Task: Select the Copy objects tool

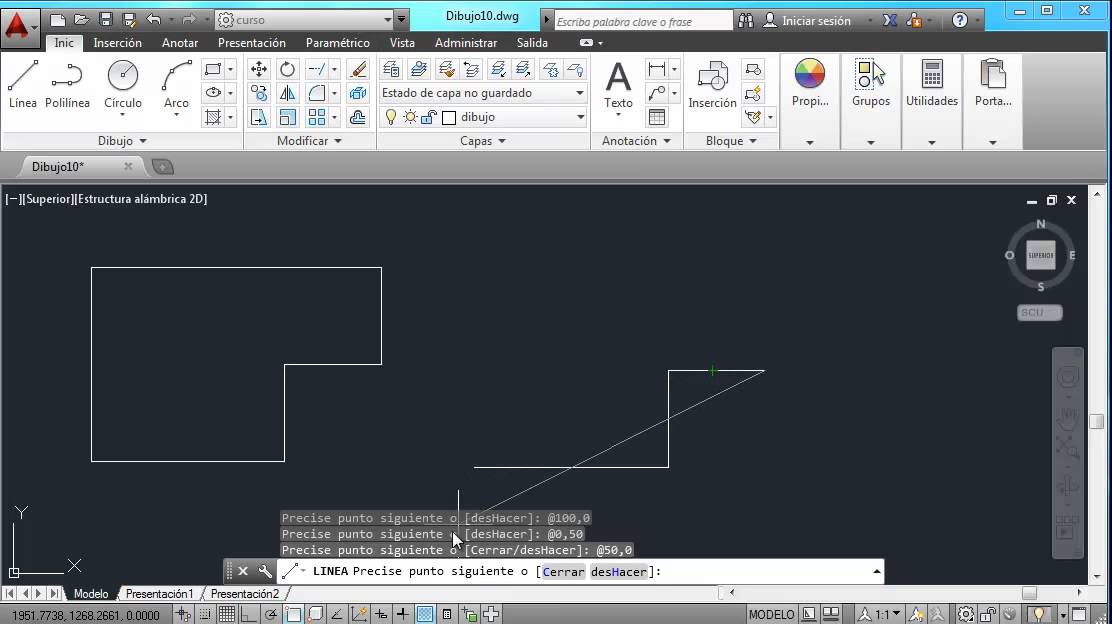Action: click(x=259, y=93)
